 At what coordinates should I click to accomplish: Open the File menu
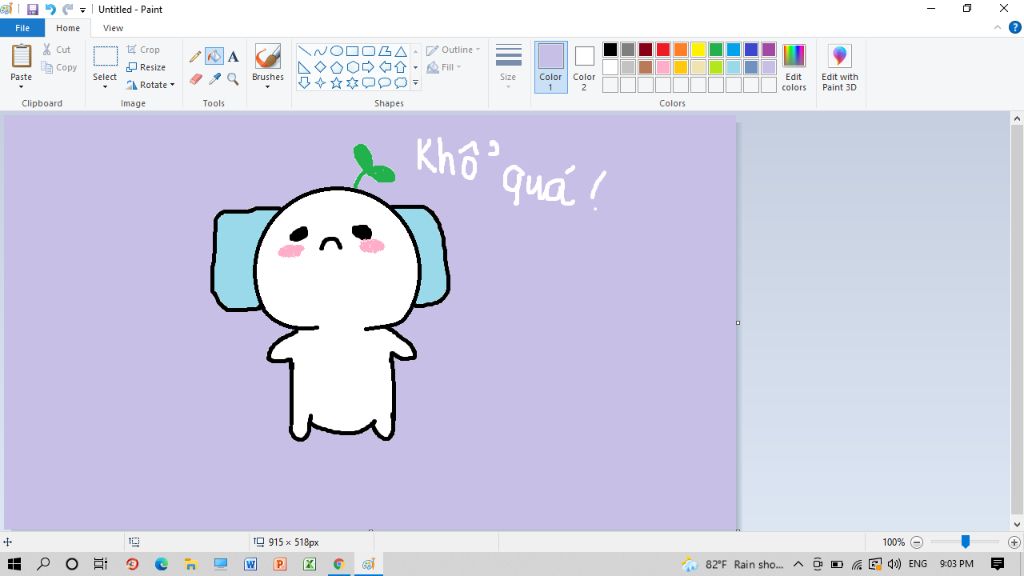[22, 28]
